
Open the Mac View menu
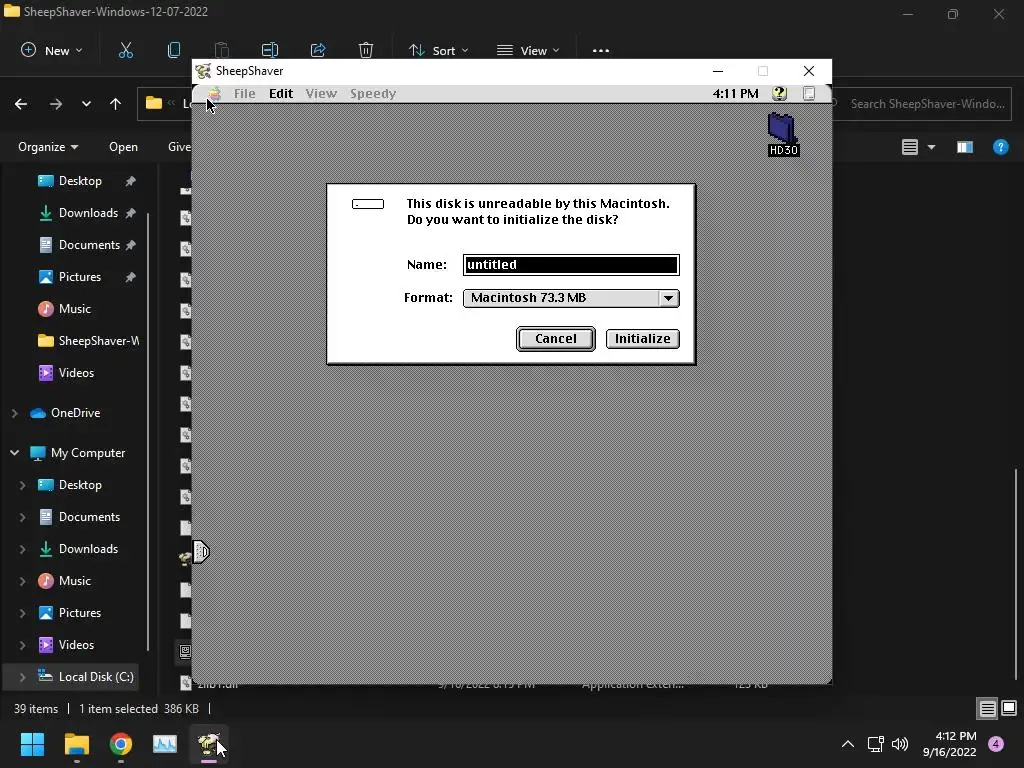tap(321, 93)
